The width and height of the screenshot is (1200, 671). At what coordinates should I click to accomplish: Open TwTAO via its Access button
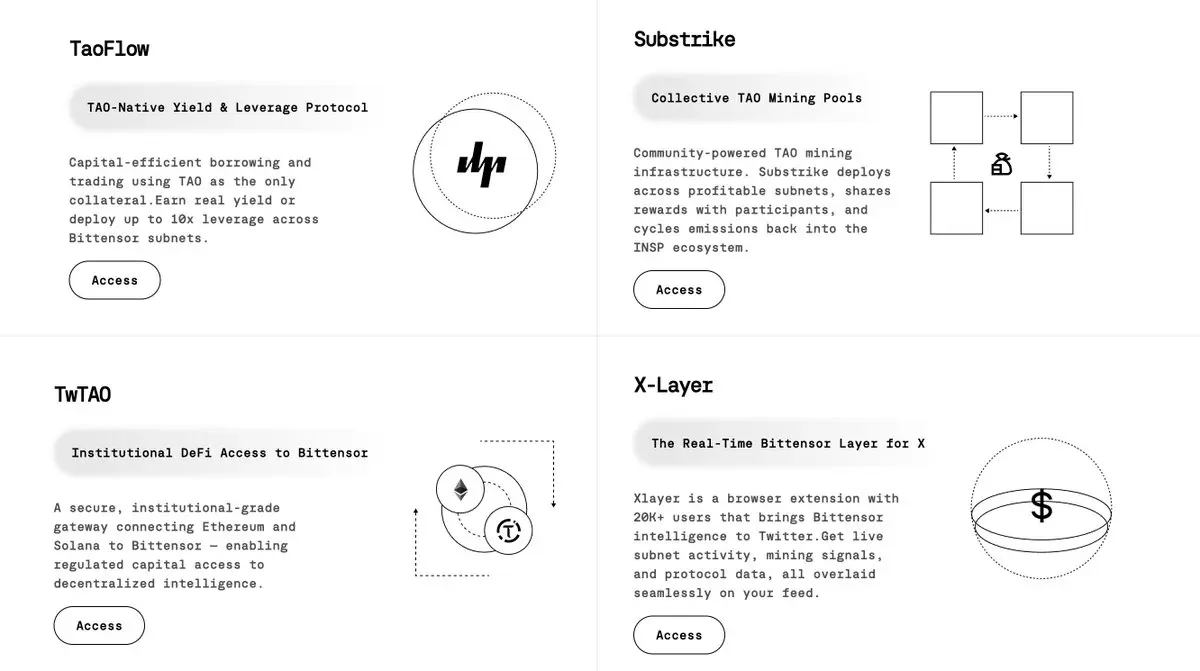tap(99, 626)
